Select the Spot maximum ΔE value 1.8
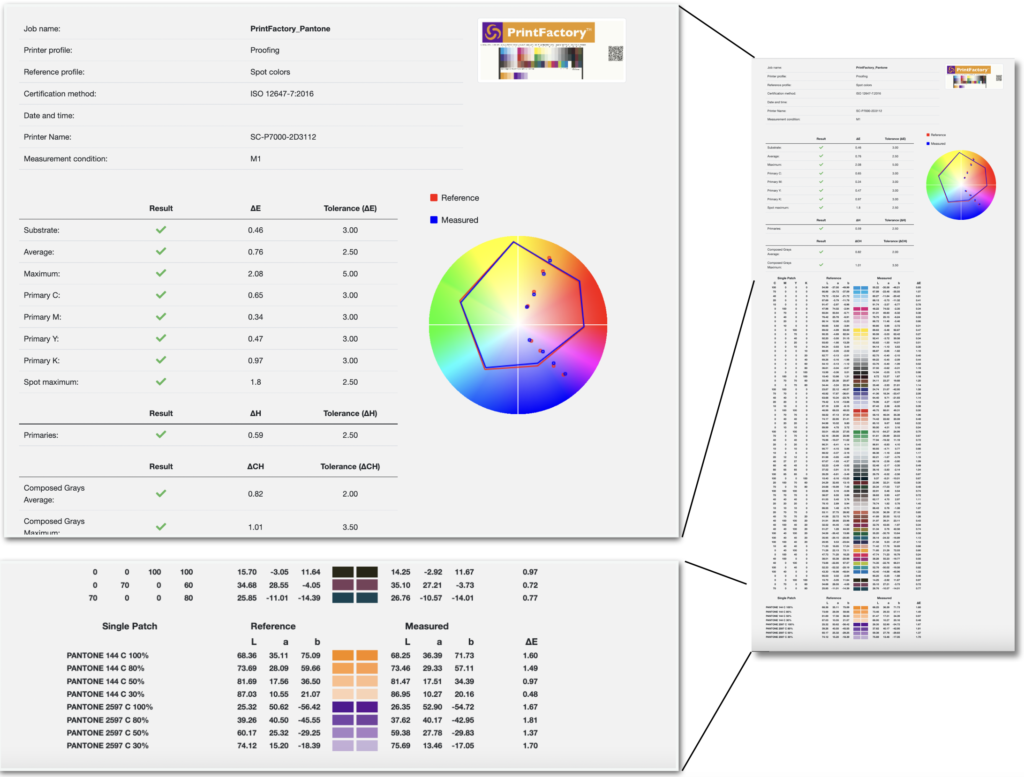 coord(255,382)
